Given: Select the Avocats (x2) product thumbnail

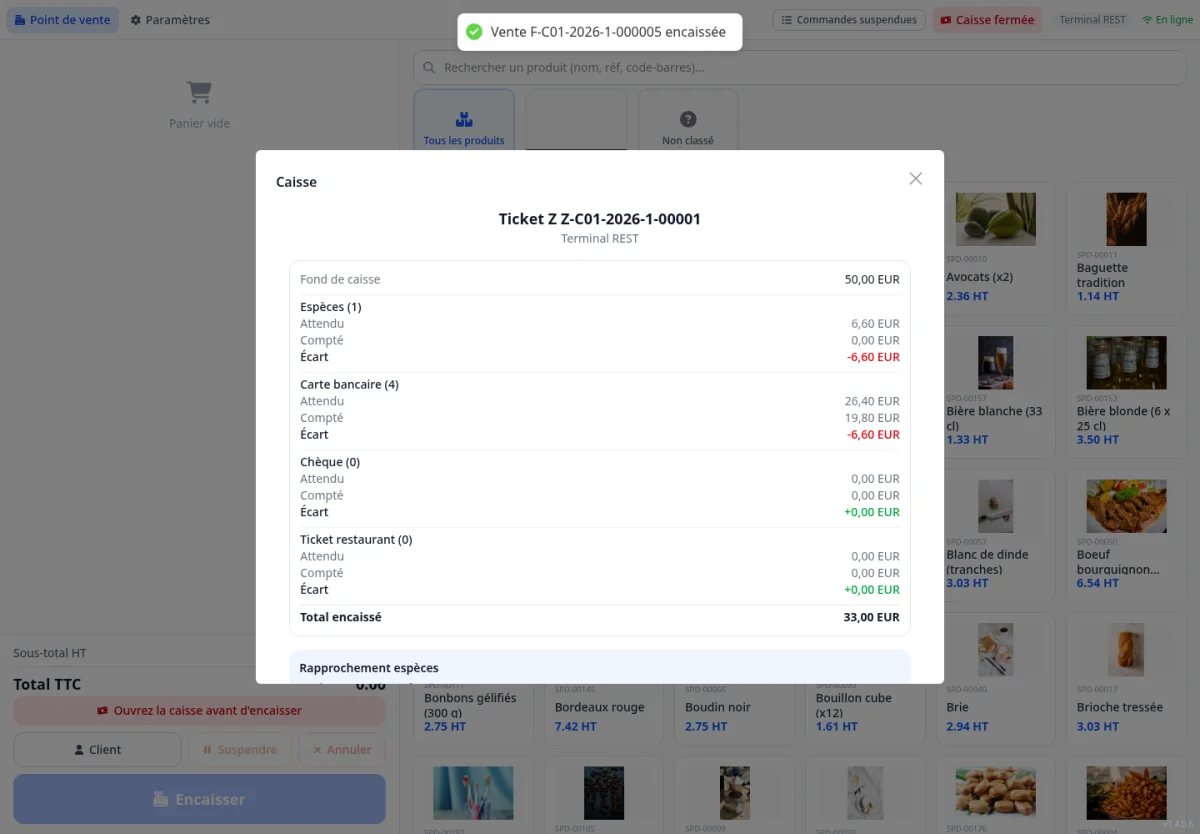Looking at the screenshot, I should pos(996,219).
